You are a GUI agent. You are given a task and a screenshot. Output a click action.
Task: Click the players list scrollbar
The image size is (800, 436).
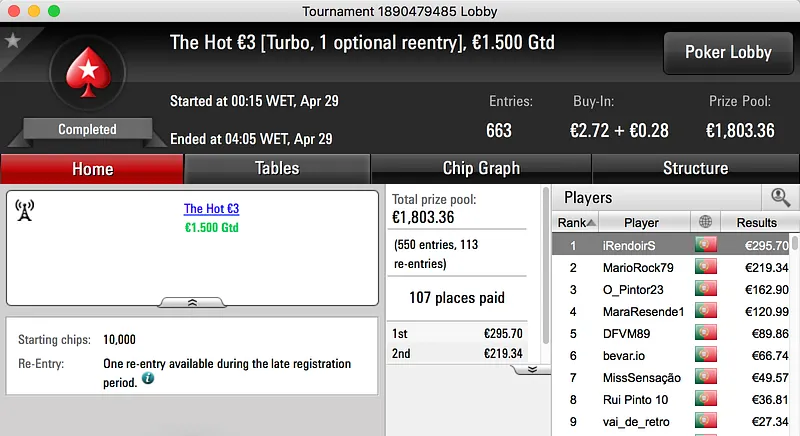coord(795,330)
